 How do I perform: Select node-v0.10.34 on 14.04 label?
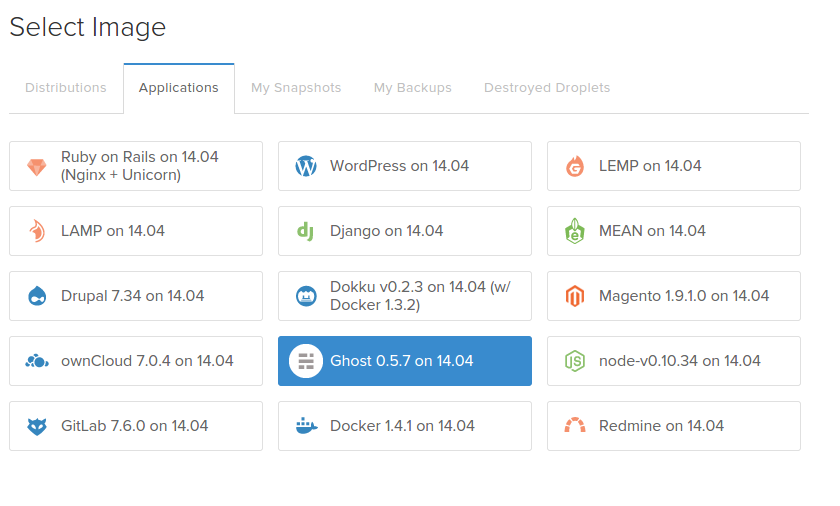pyautogui.click(x=680, y=361)
